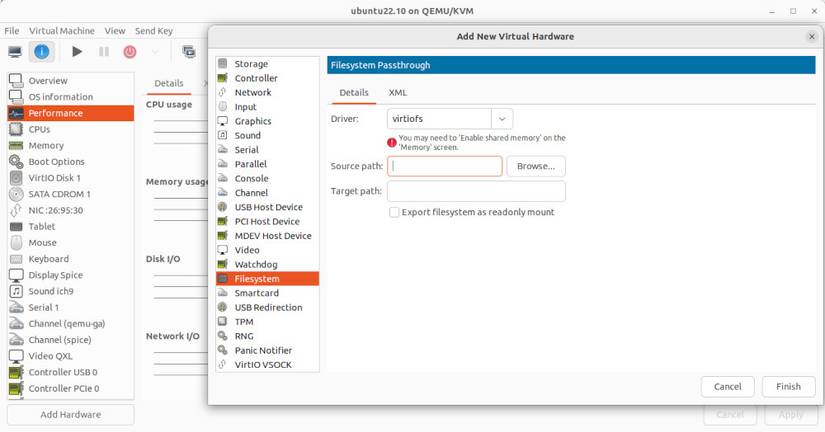Open the shutdown options dropdown arrow
This screenshot has width=825, height=432.
point(155,52)
